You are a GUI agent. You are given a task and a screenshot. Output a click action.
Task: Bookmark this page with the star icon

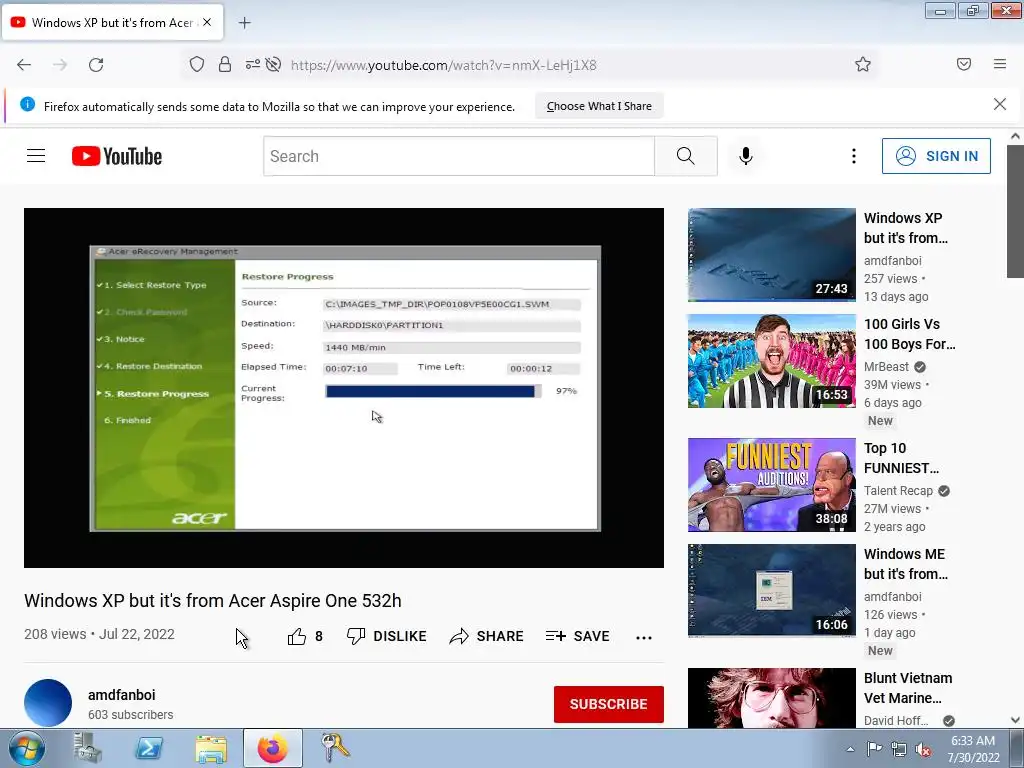click(863, 65)
